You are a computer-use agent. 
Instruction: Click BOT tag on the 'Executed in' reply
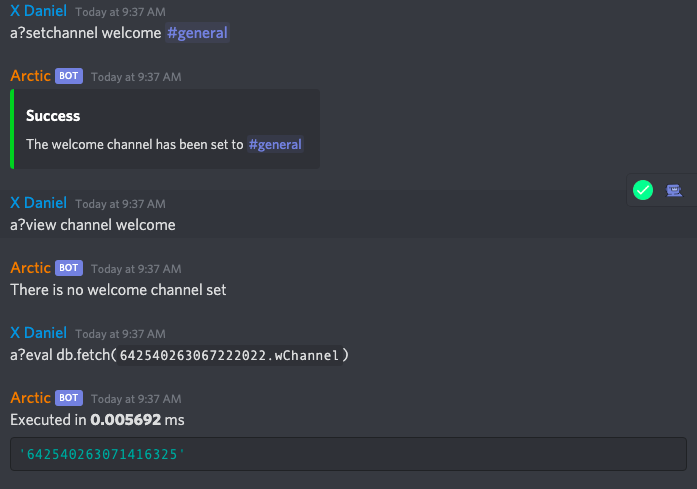69,398
